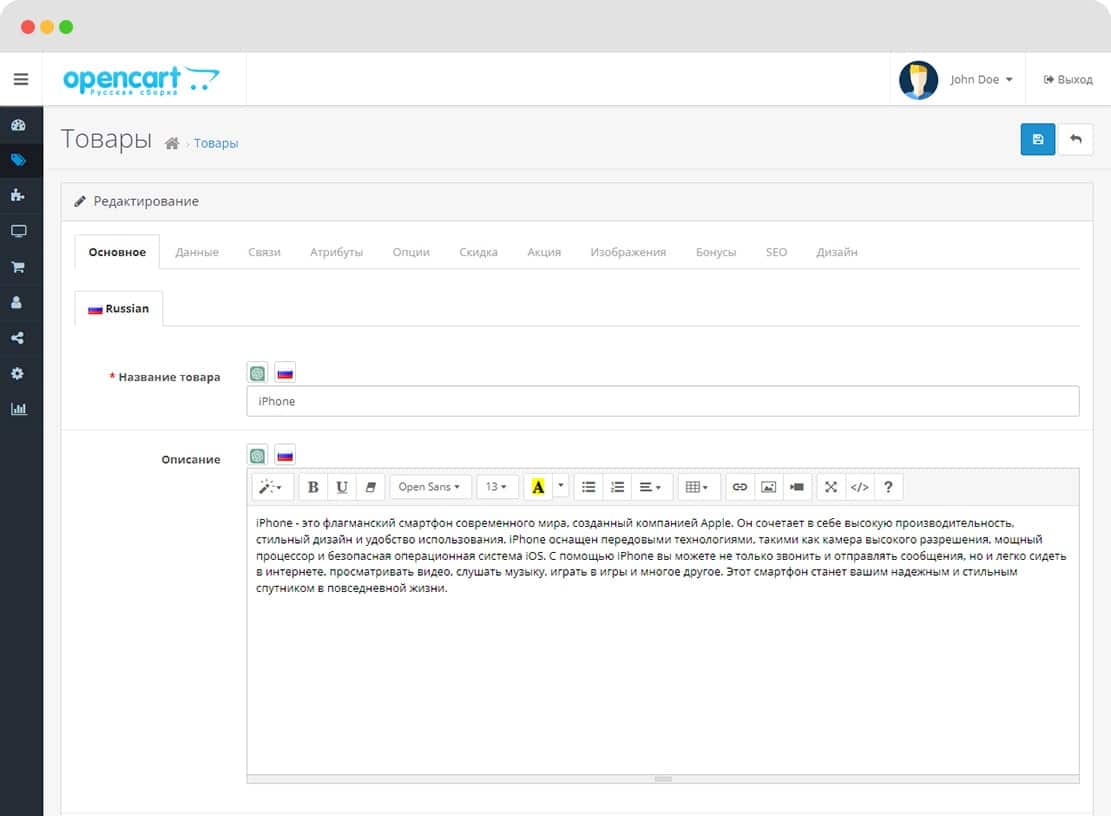Click the blue save button
1111x816 pixels.
[x=1037, y=140]
